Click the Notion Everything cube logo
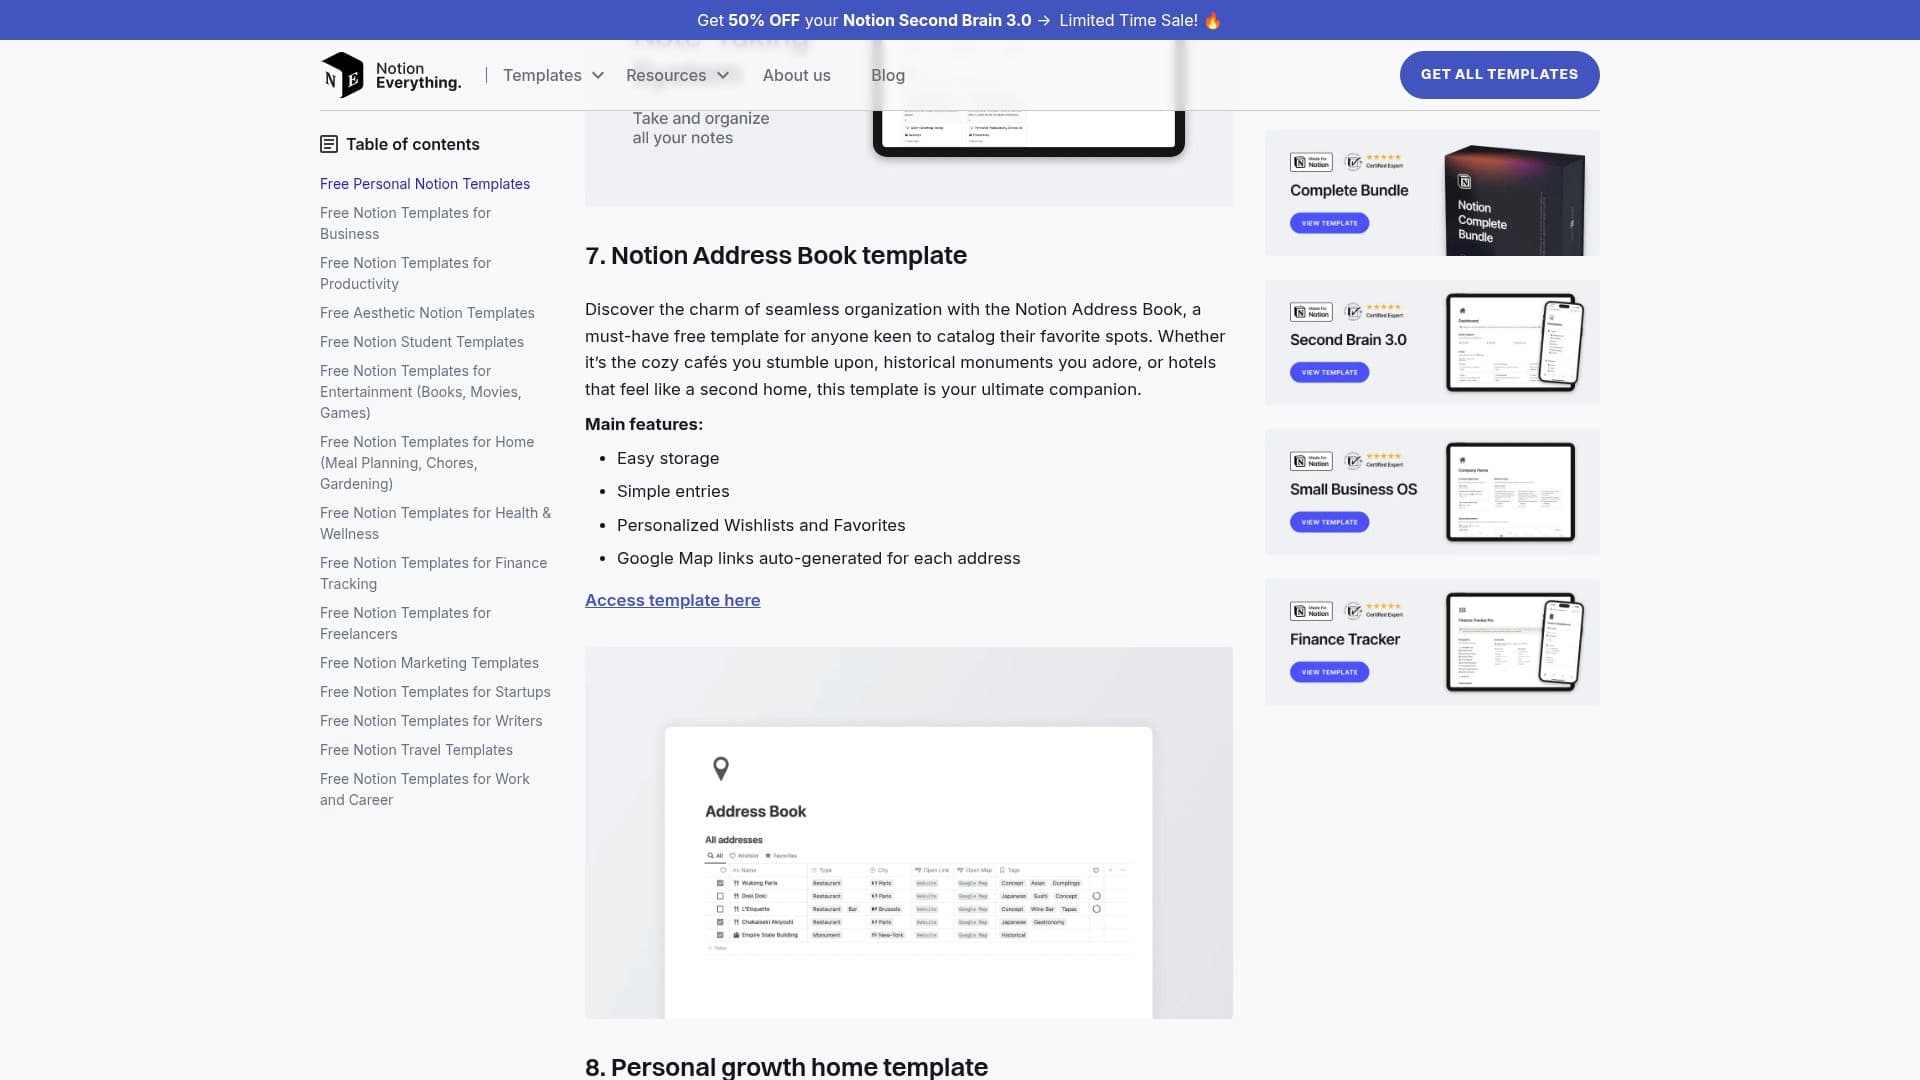 click(342, 75)
